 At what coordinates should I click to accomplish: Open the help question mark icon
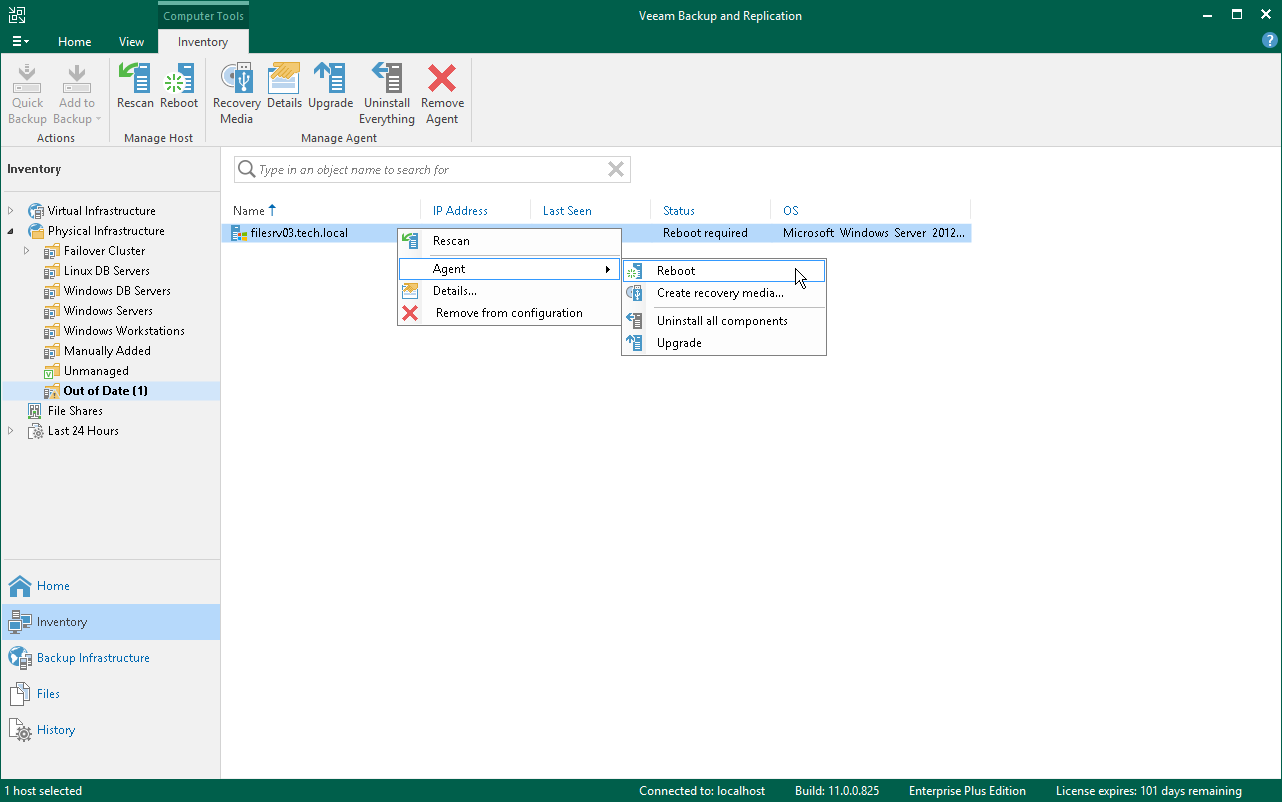[x=1270, y=41]
